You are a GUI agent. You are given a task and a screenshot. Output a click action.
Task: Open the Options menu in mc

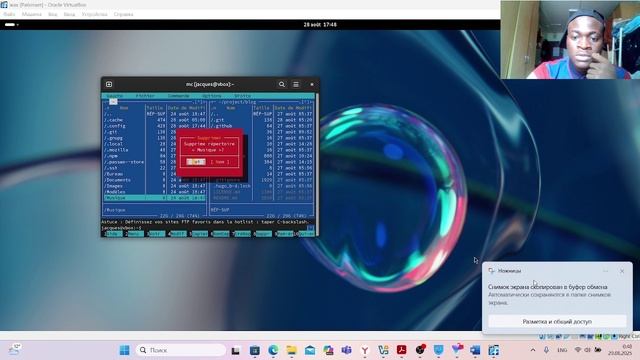(x=212, y=96)
